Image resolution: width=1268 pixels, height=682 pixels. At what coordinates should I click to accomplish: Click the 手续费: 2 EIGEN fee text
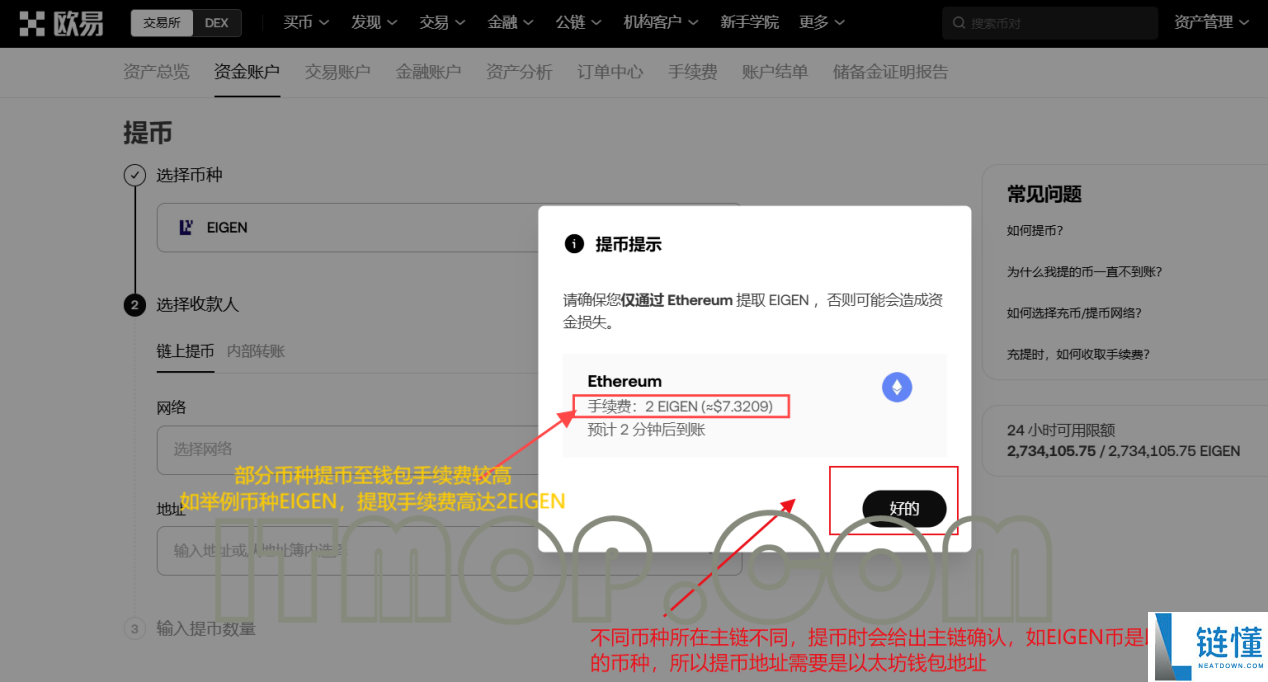tap(680, 406)
